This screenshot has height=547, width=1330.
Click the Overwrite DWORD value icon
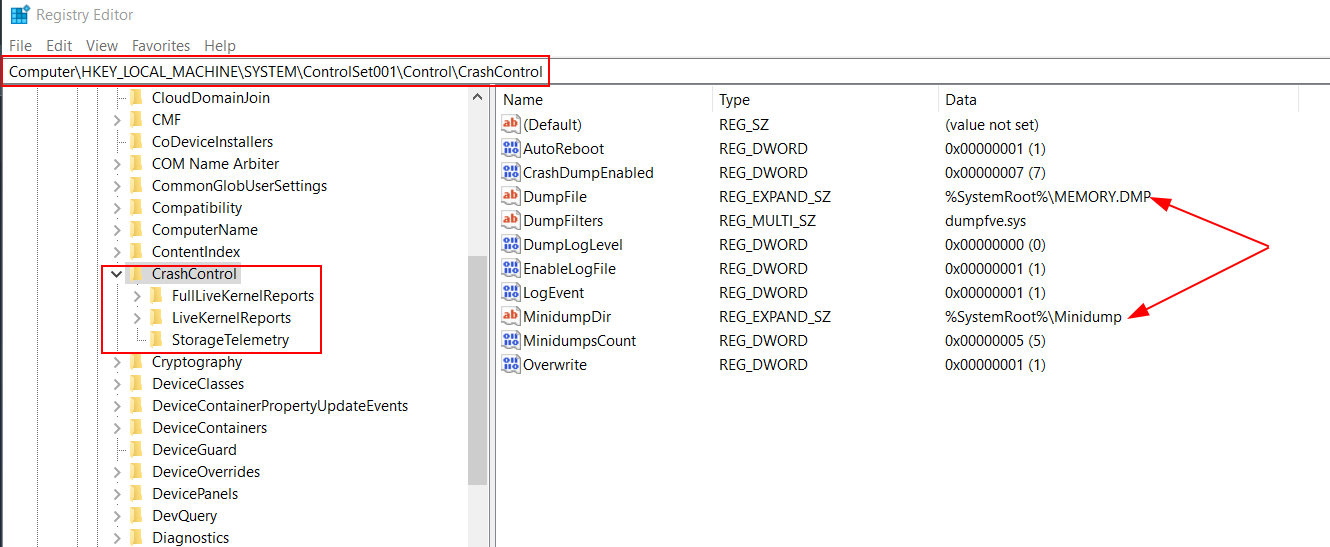pyautogui.click(x=511, y=365)
